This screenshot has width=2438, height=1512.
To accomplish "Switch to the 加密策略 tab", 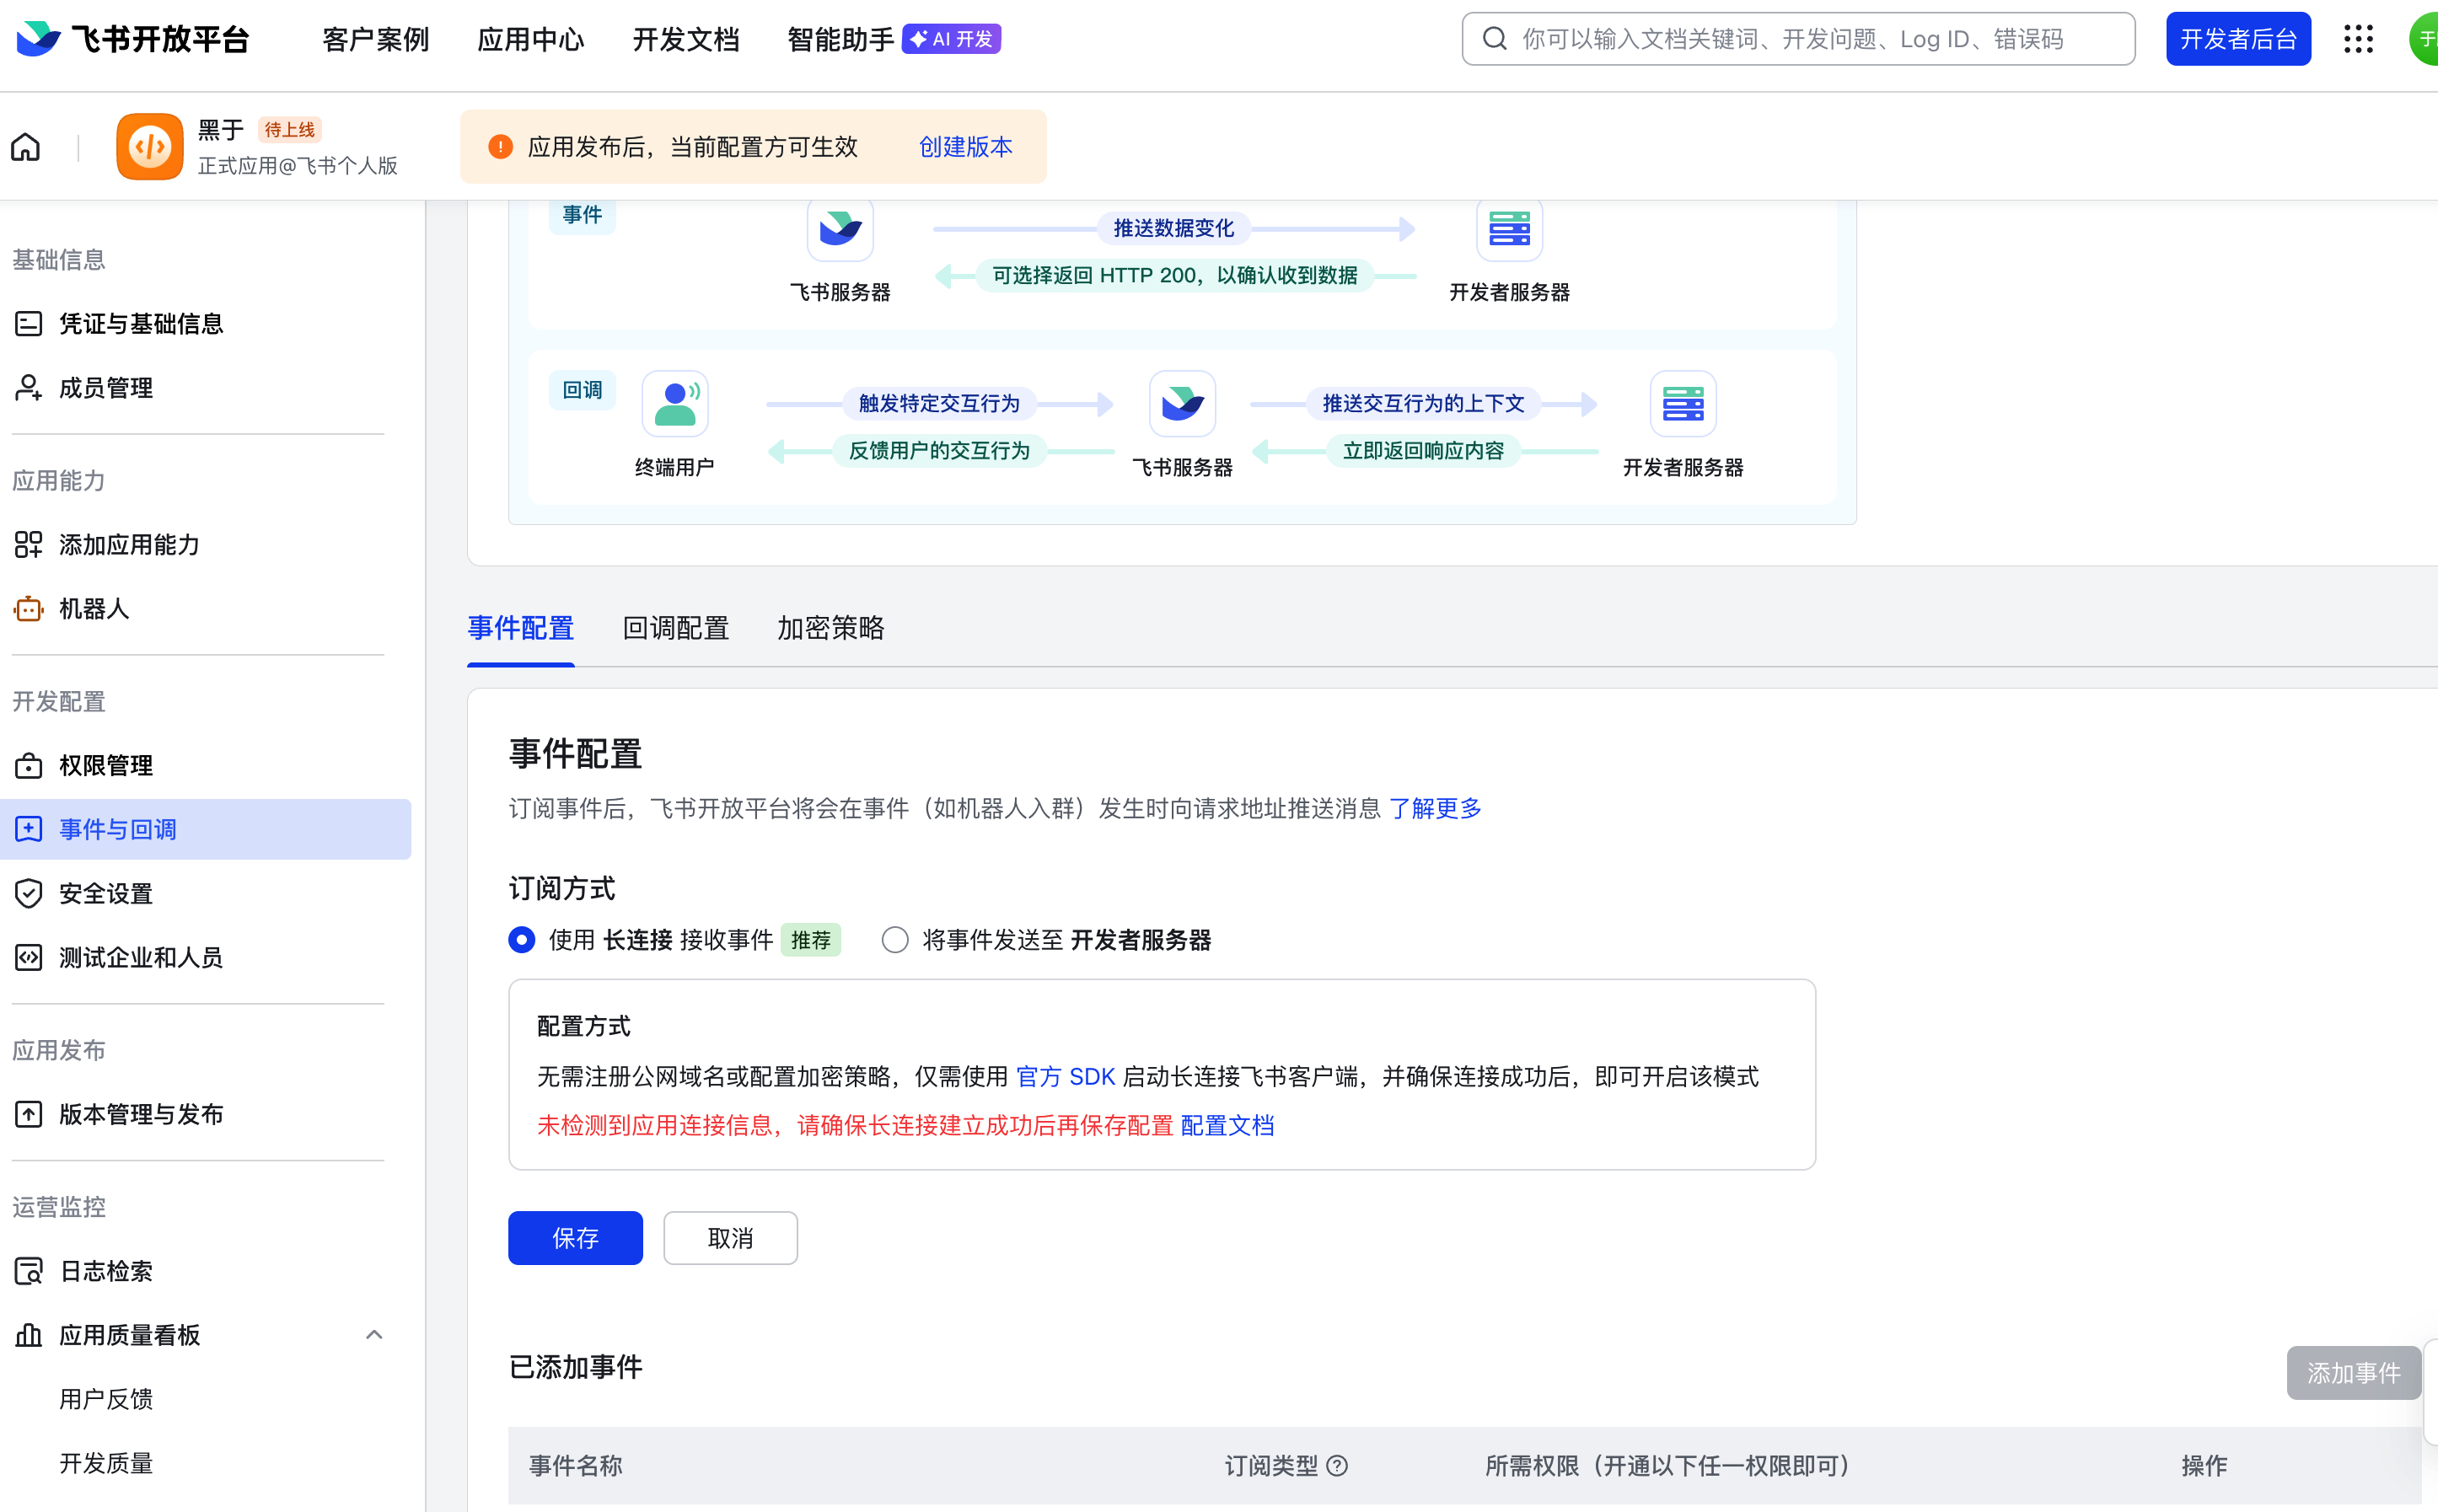I will click(830, 628).
